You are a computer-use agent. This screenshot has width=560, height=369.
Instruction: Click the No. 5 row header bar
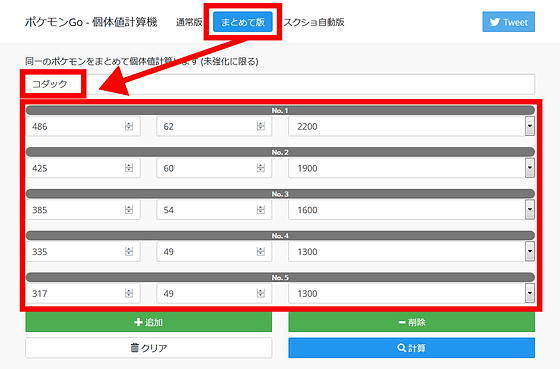click(280, 278)
